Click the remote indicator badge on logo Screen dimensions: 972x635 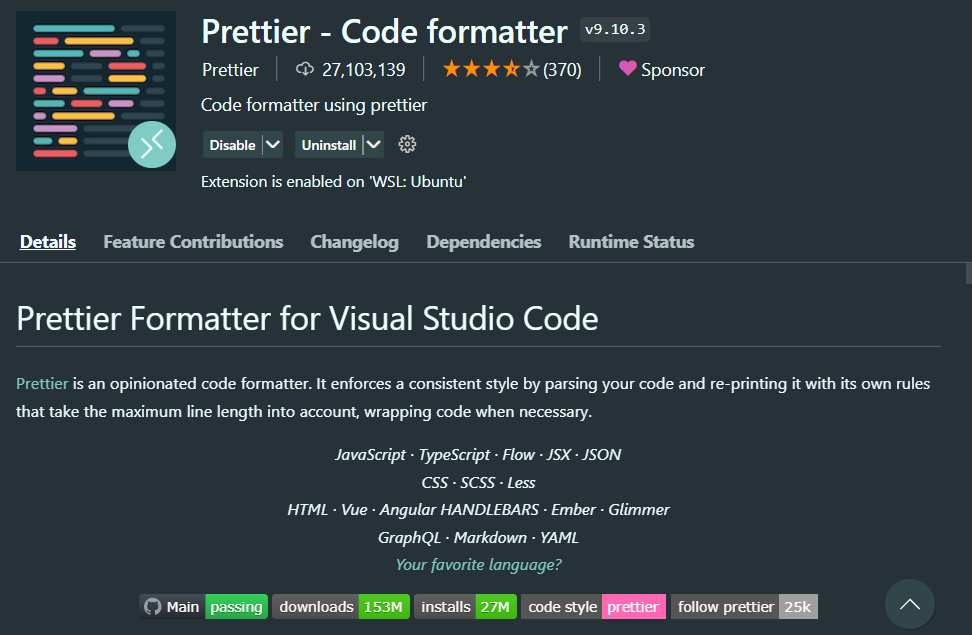click(x=152, y=144)
